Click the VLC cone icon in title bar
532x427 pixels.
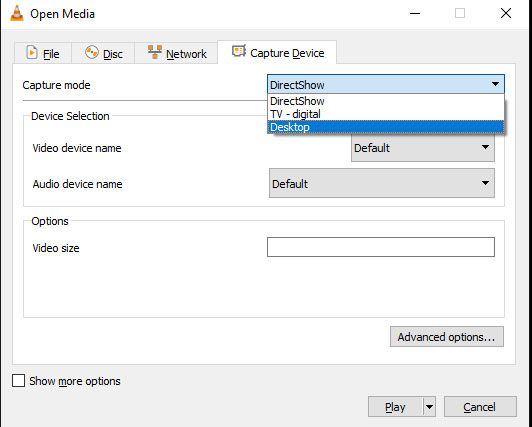tap(17, 14)
